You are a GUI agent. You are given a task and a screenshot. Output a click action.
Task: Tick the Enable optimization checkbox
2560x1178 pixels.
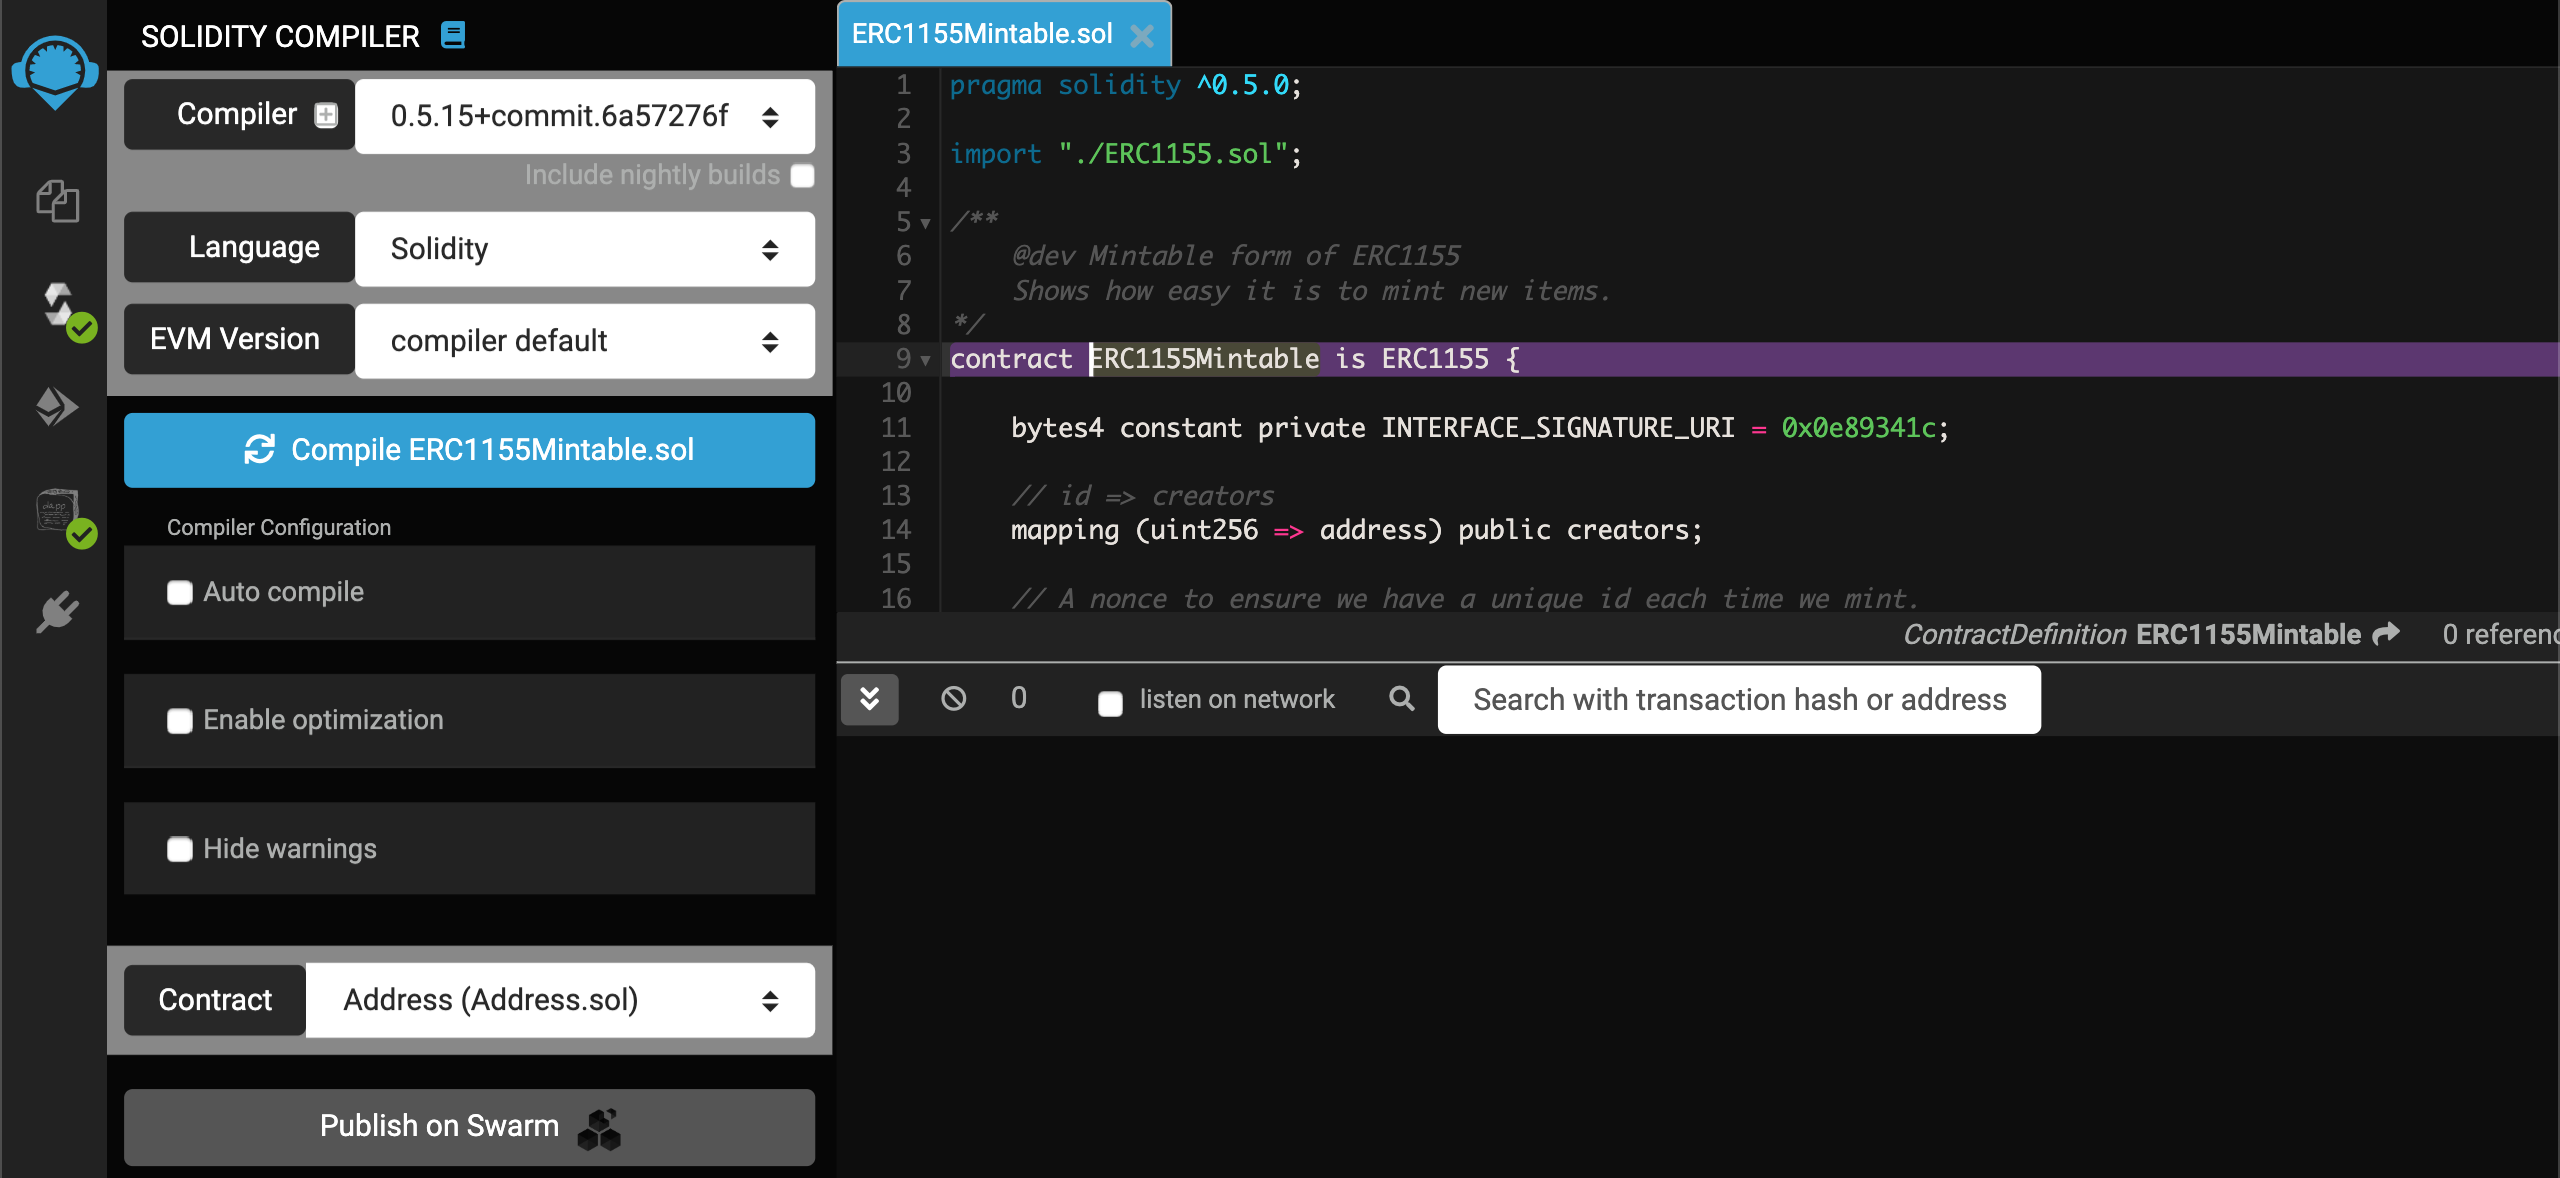tap(180, 721)
